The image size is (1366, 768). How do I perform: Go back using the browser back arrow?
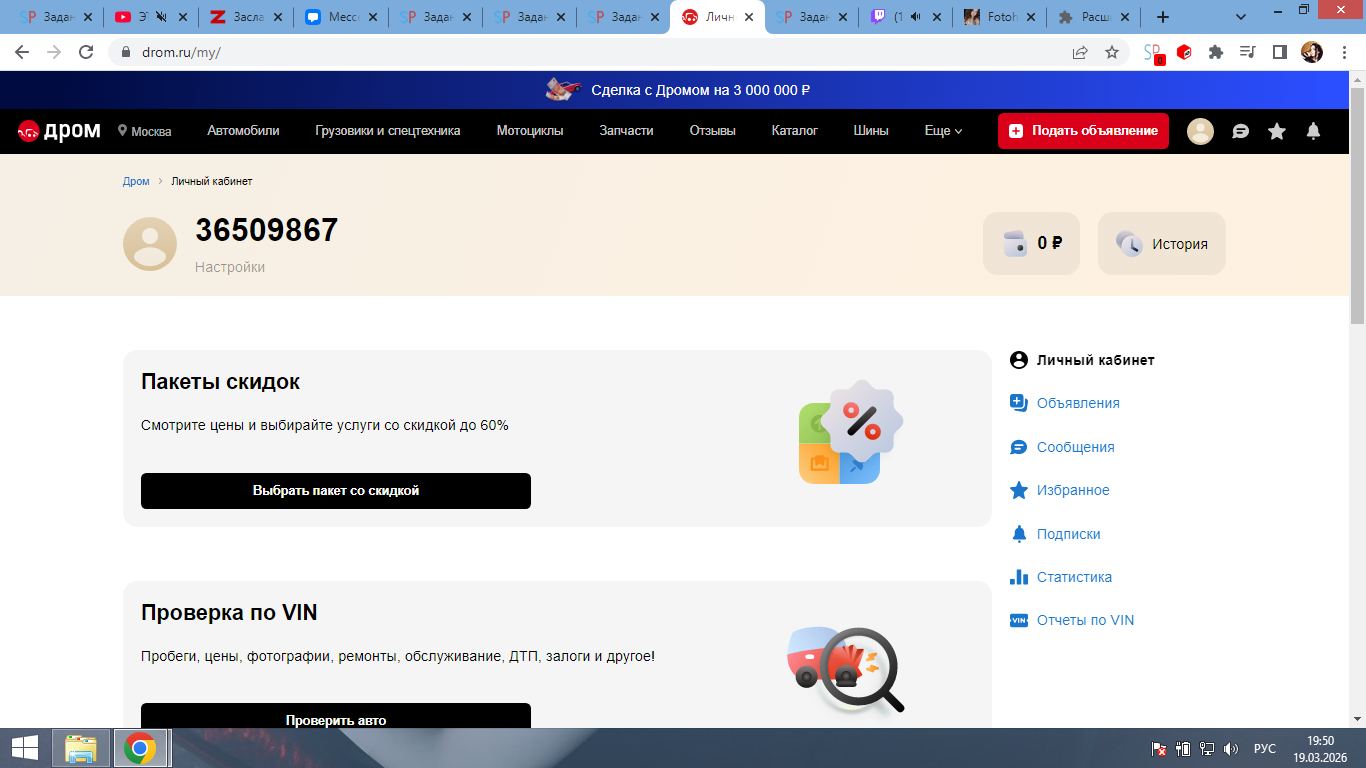click(22, 52)
